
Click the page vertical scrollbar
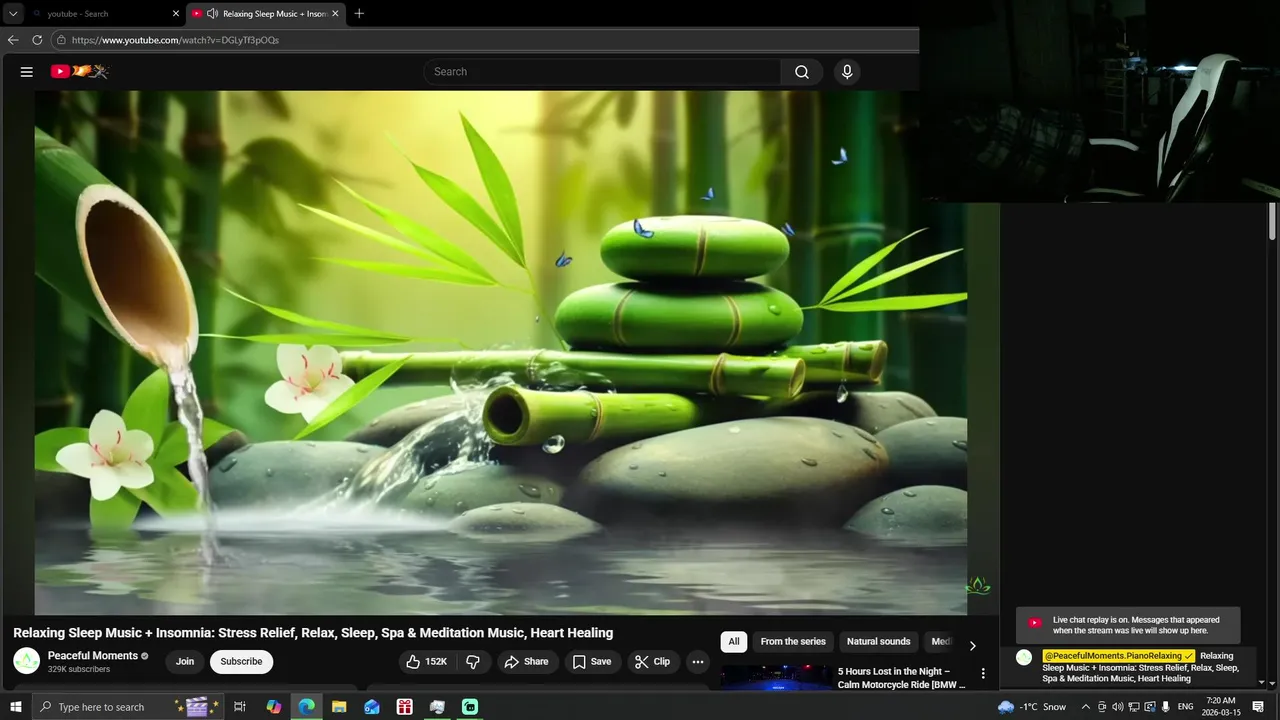[x=1272, y=220]
